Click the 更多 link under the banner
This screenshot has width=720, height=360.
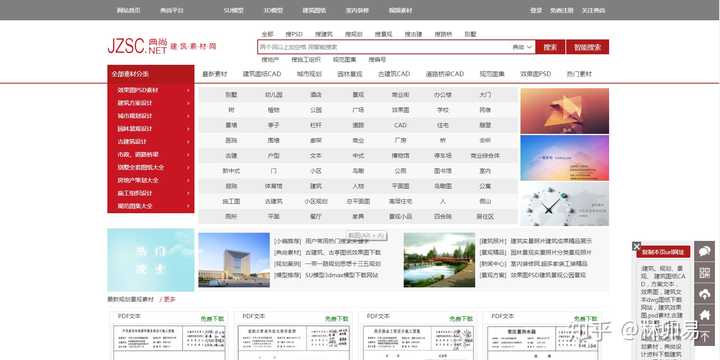click(x=169, y=299)
